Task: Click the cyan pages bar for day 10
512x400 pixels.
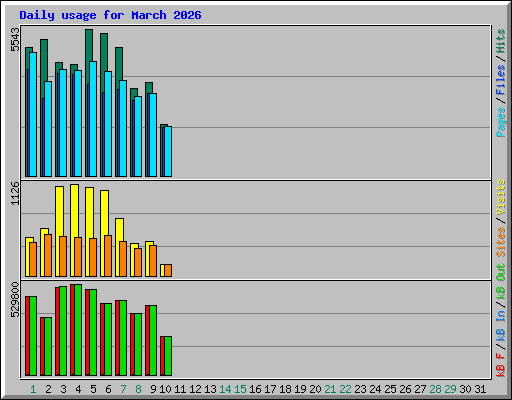Action: tap(168, 151)
